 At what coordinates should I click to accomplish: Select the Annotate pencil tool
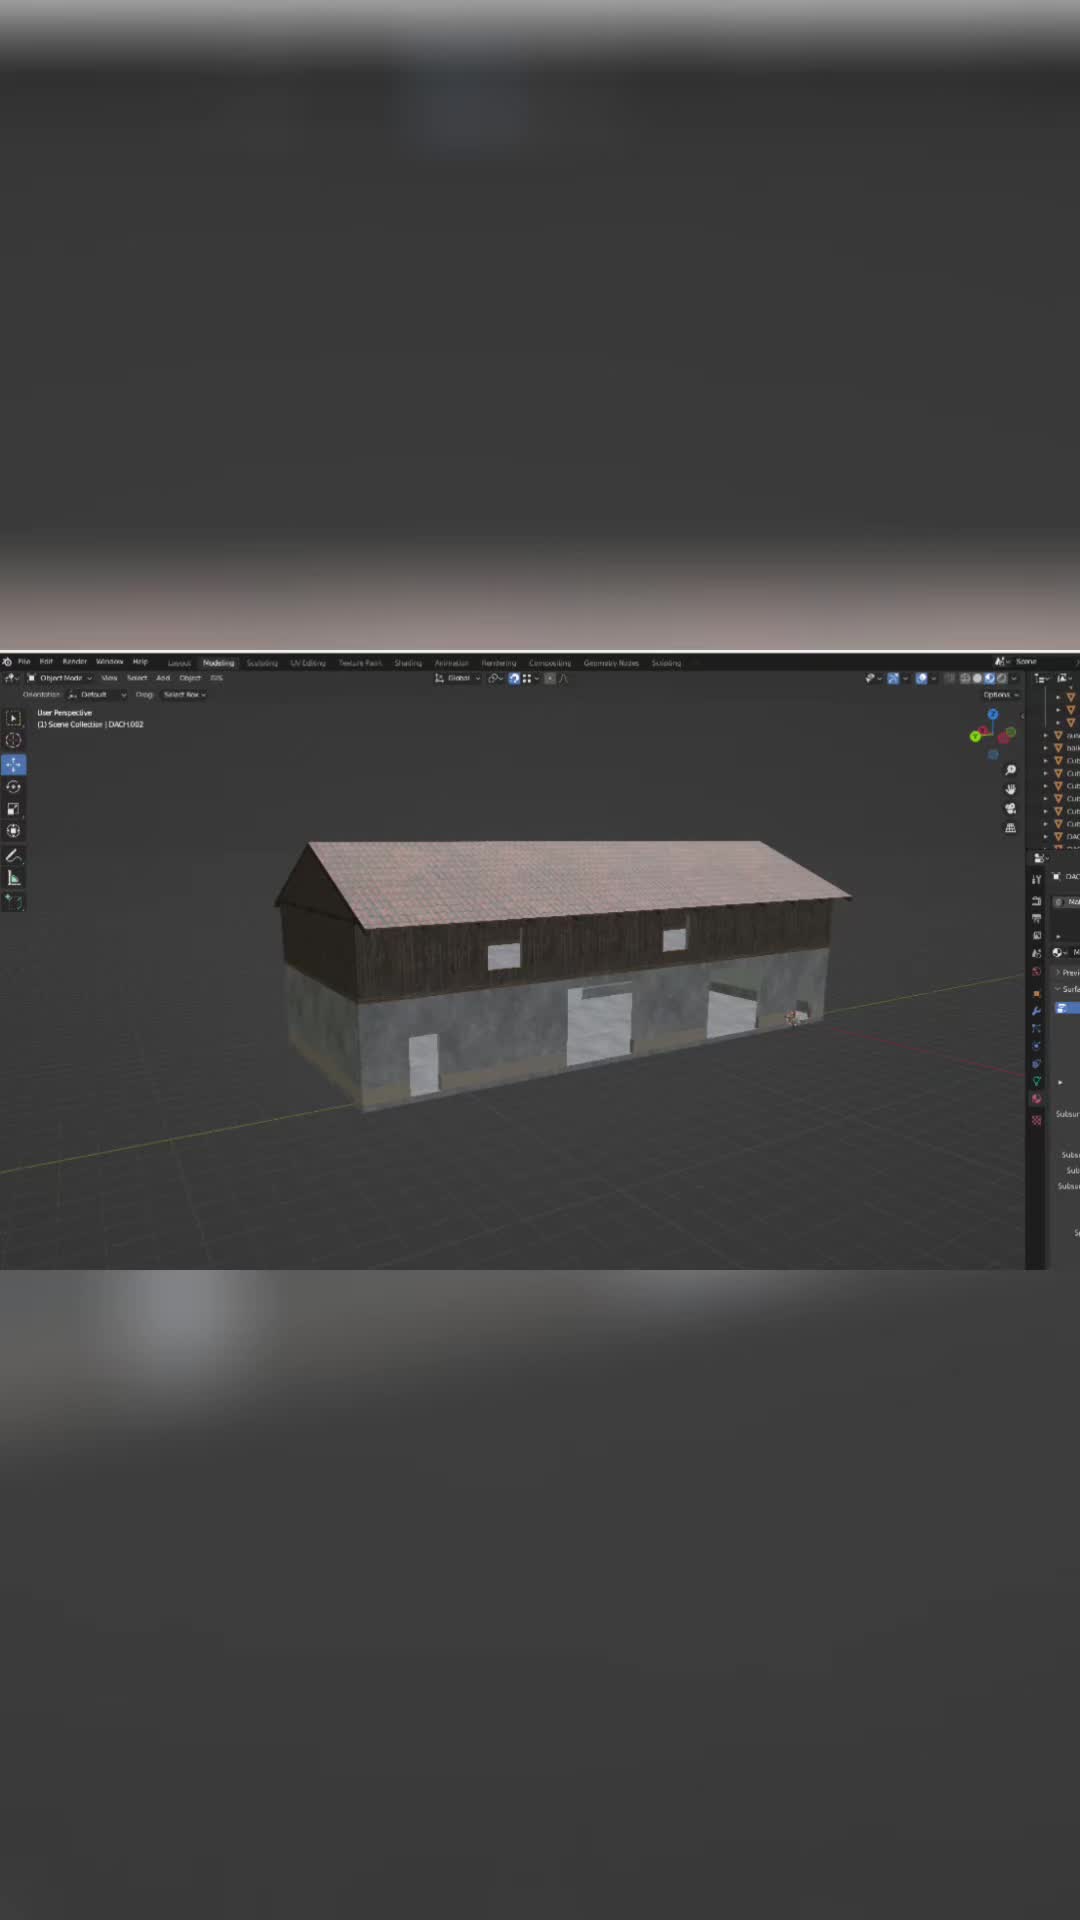[13, 855]
